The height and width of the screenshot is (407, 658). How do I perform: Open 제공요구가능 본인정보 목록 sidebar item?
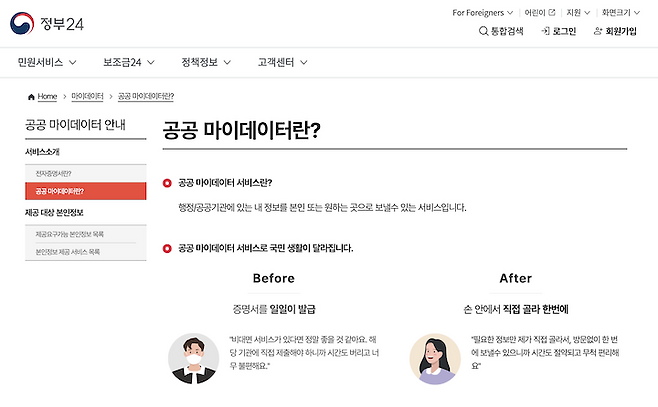(x=86, y=234)
